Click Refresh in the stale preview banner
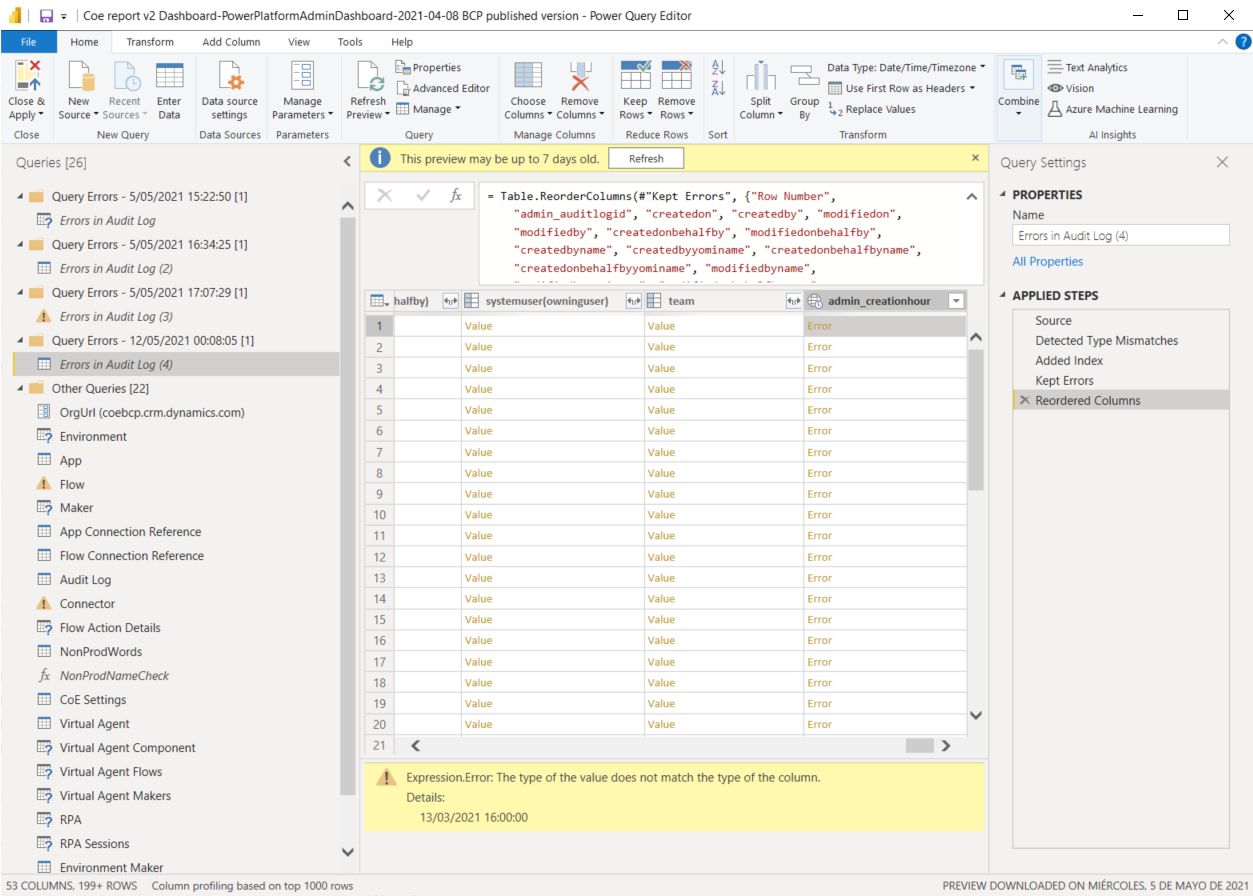This screenshot has width=1253, height=896. coord(645,158)
